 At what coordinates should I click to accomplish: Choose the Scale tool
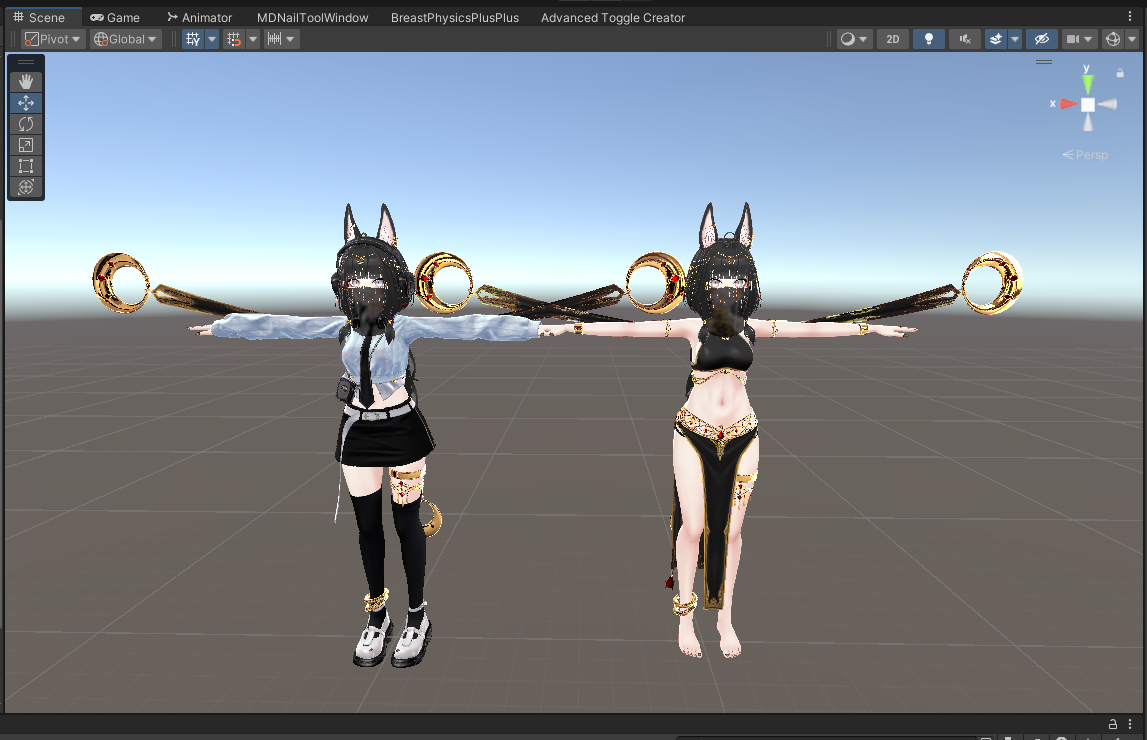point(25,145)
